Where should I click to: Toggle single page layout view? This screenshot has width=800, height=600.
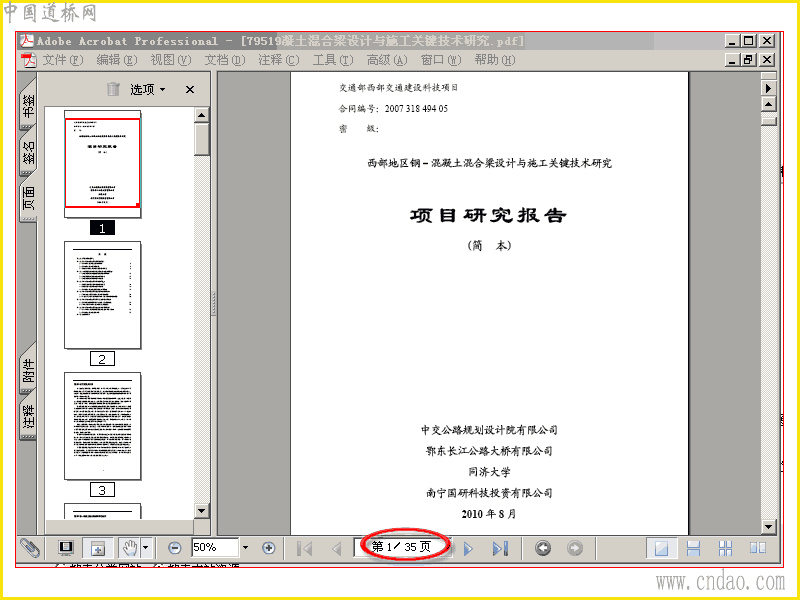(x=661, y=548)
